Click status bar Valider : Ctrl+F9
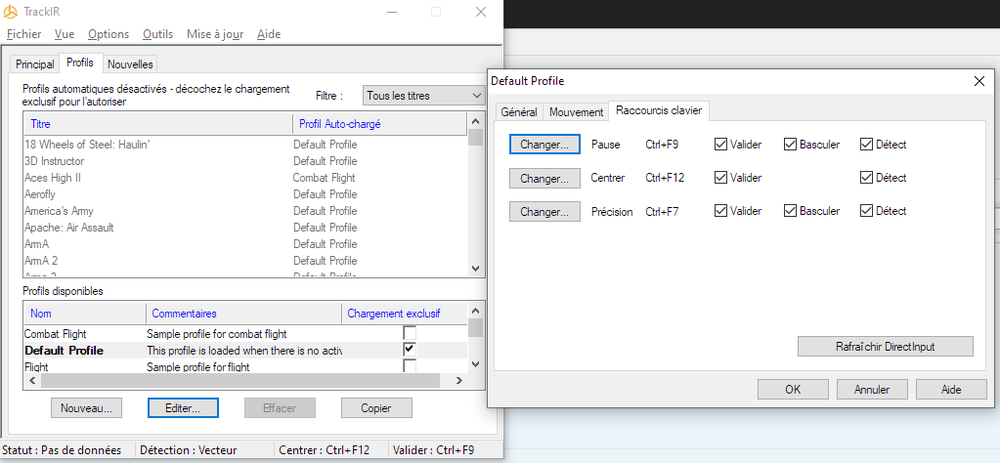The image size is (1000, 463). tap(434, 450)
